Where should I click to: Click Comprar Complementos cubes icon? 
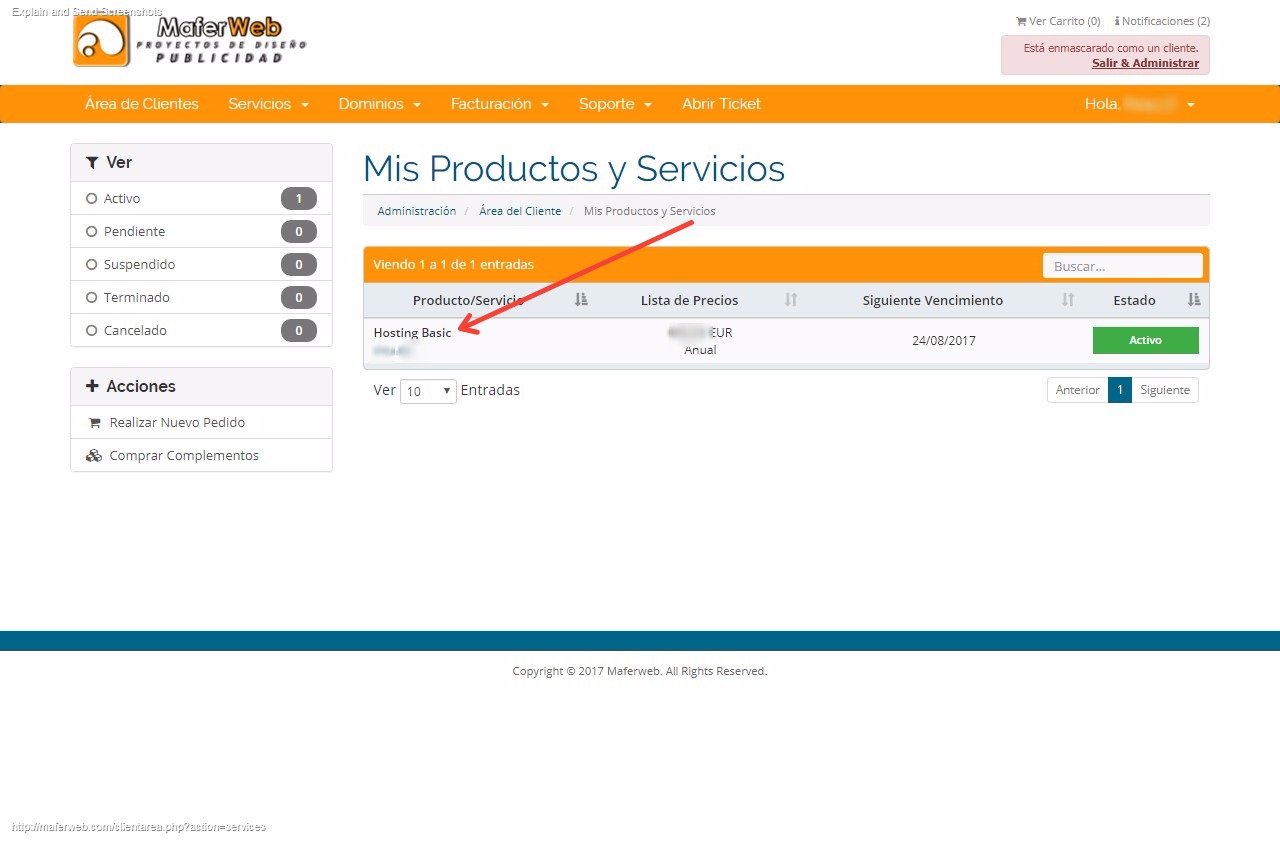(94, 456)
